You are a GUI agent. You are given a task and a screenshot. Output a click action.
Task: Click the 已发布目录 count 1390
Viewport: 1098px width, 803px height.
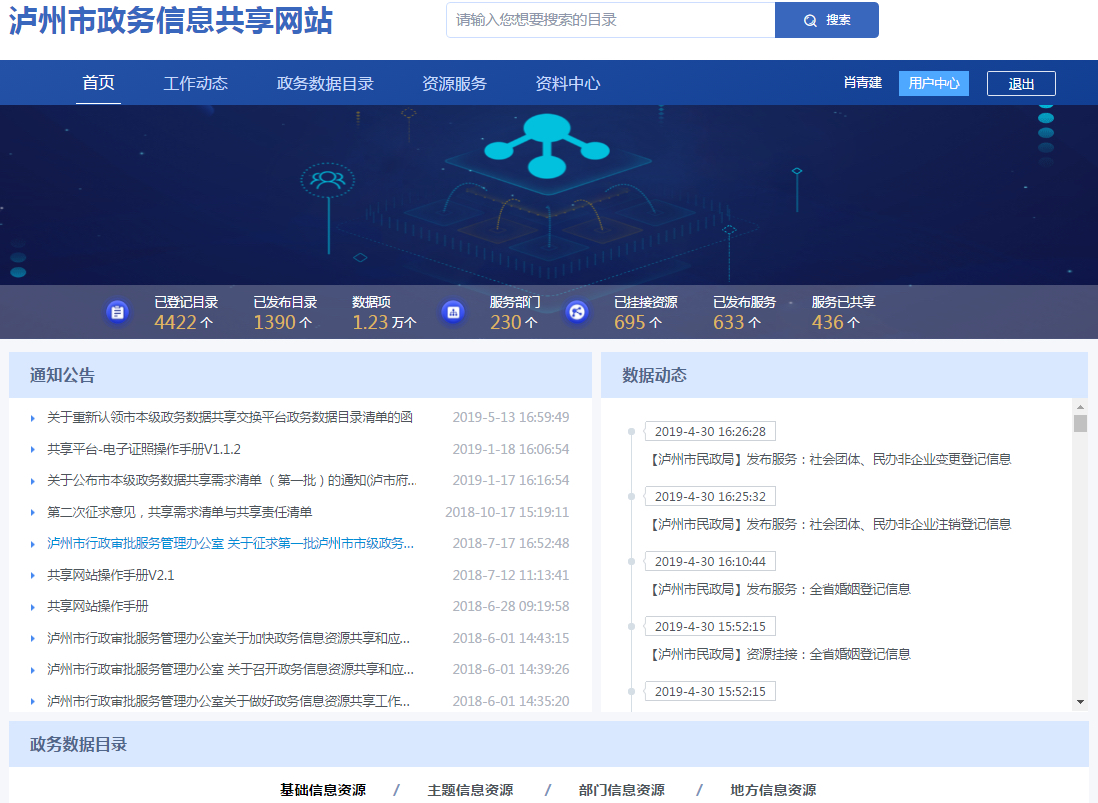274,322
